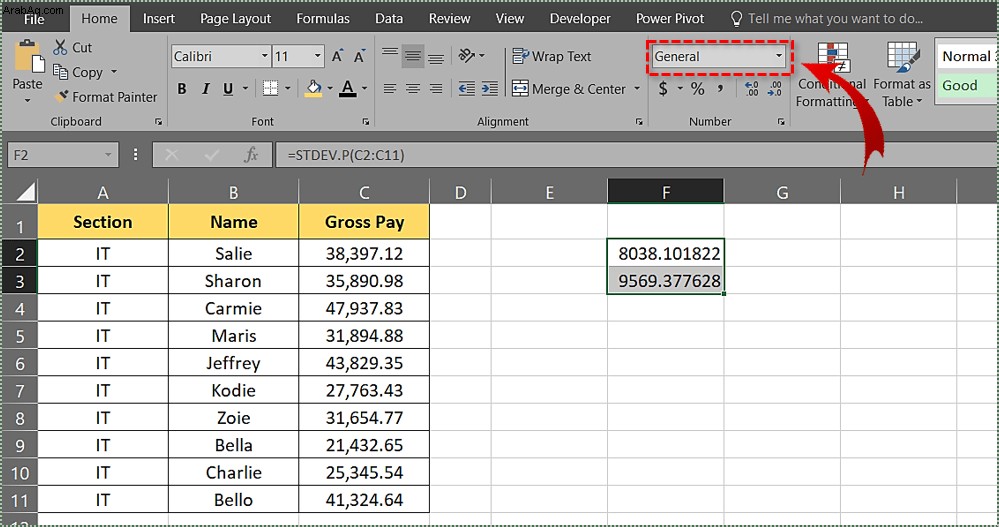Expand Copy options arrow

click(114, 72)
